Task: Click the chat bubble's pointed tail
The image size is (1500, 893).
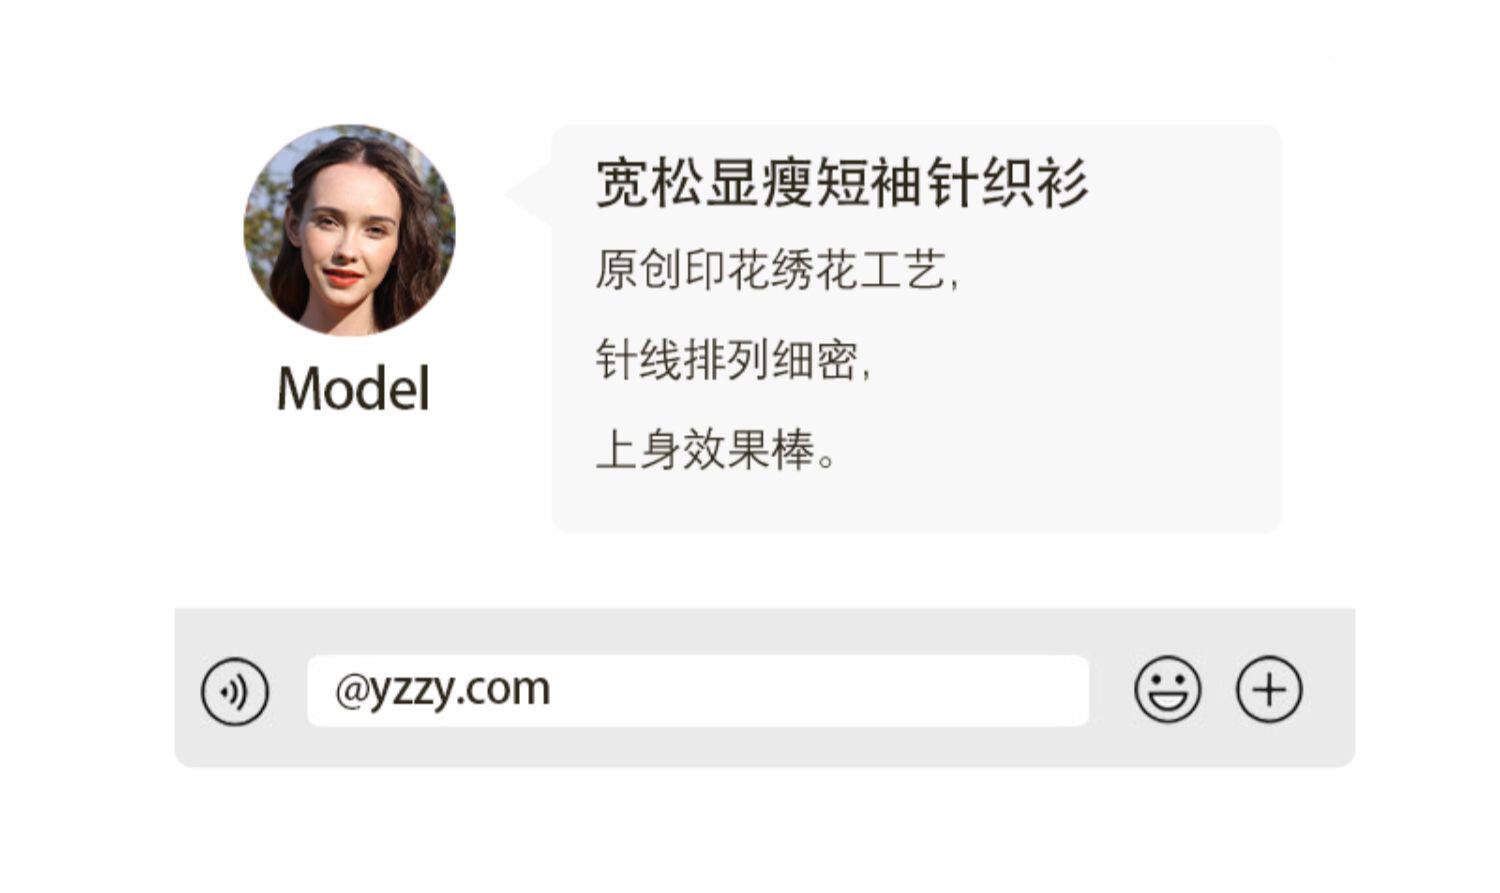Action: tap(530, 193)
